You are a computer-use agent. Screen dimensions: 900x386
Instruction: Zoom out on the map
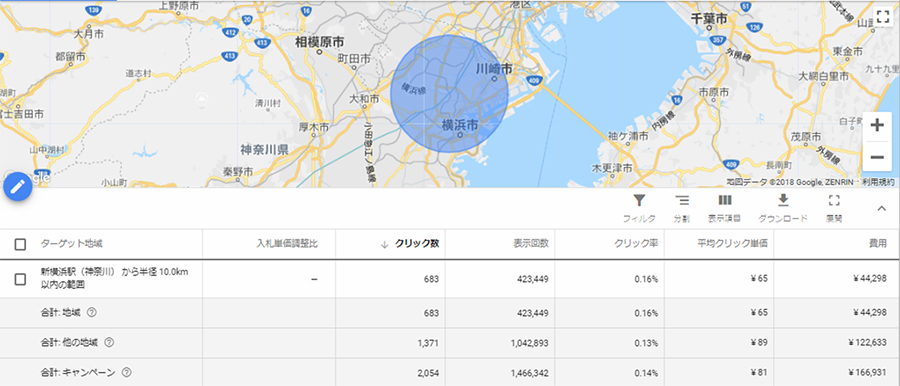[876, 157]
